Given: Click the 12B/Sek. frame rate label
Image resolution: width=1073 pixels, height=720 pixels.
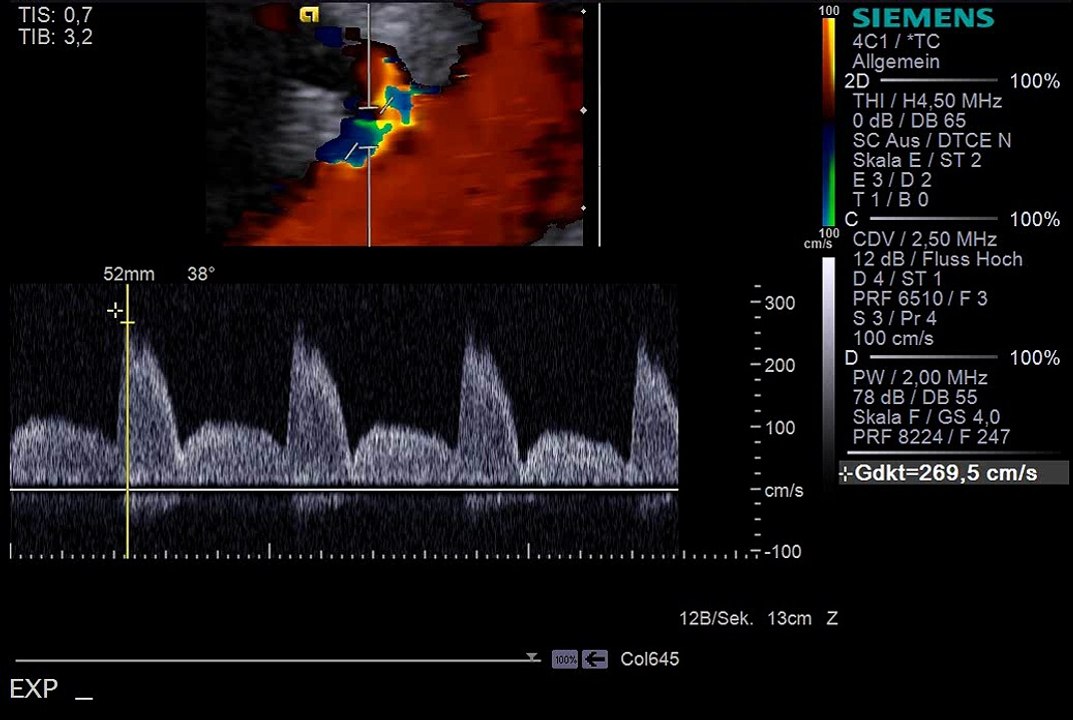Looking at the screenshot, I should click(x=716, y=619).
